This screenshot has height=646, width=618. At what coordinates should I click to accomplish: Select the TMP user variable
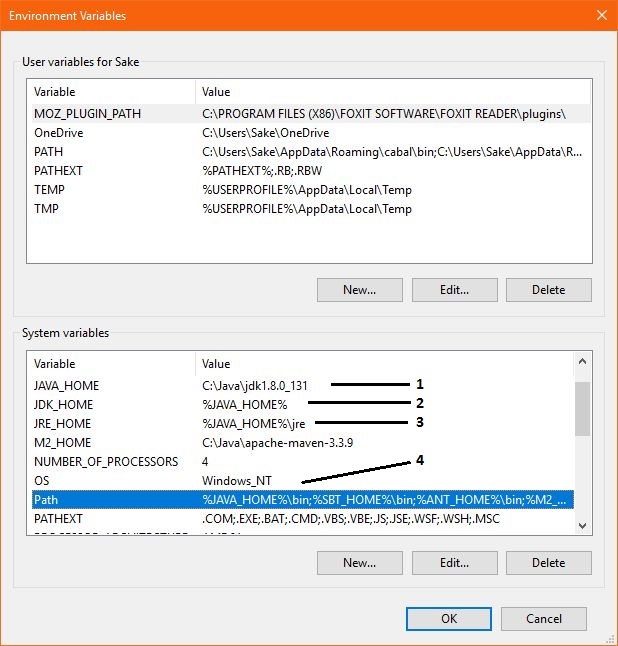pyautogui.click(x=311, y=208)
